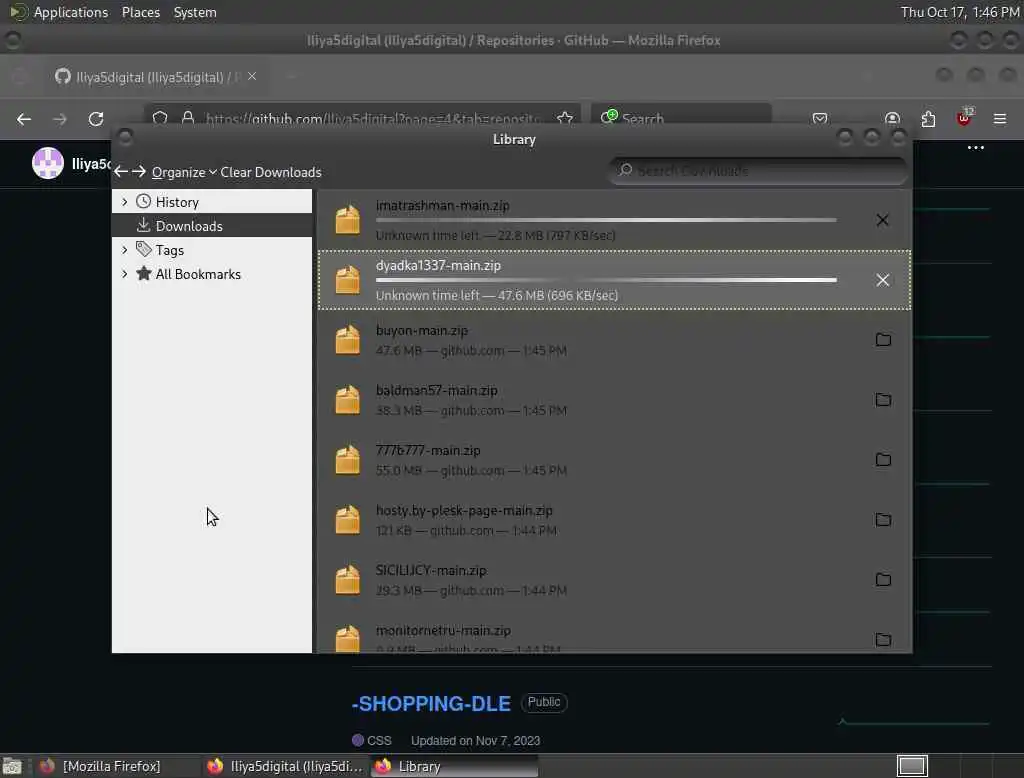Go forward in the Library window

click(x=138, y=172)
